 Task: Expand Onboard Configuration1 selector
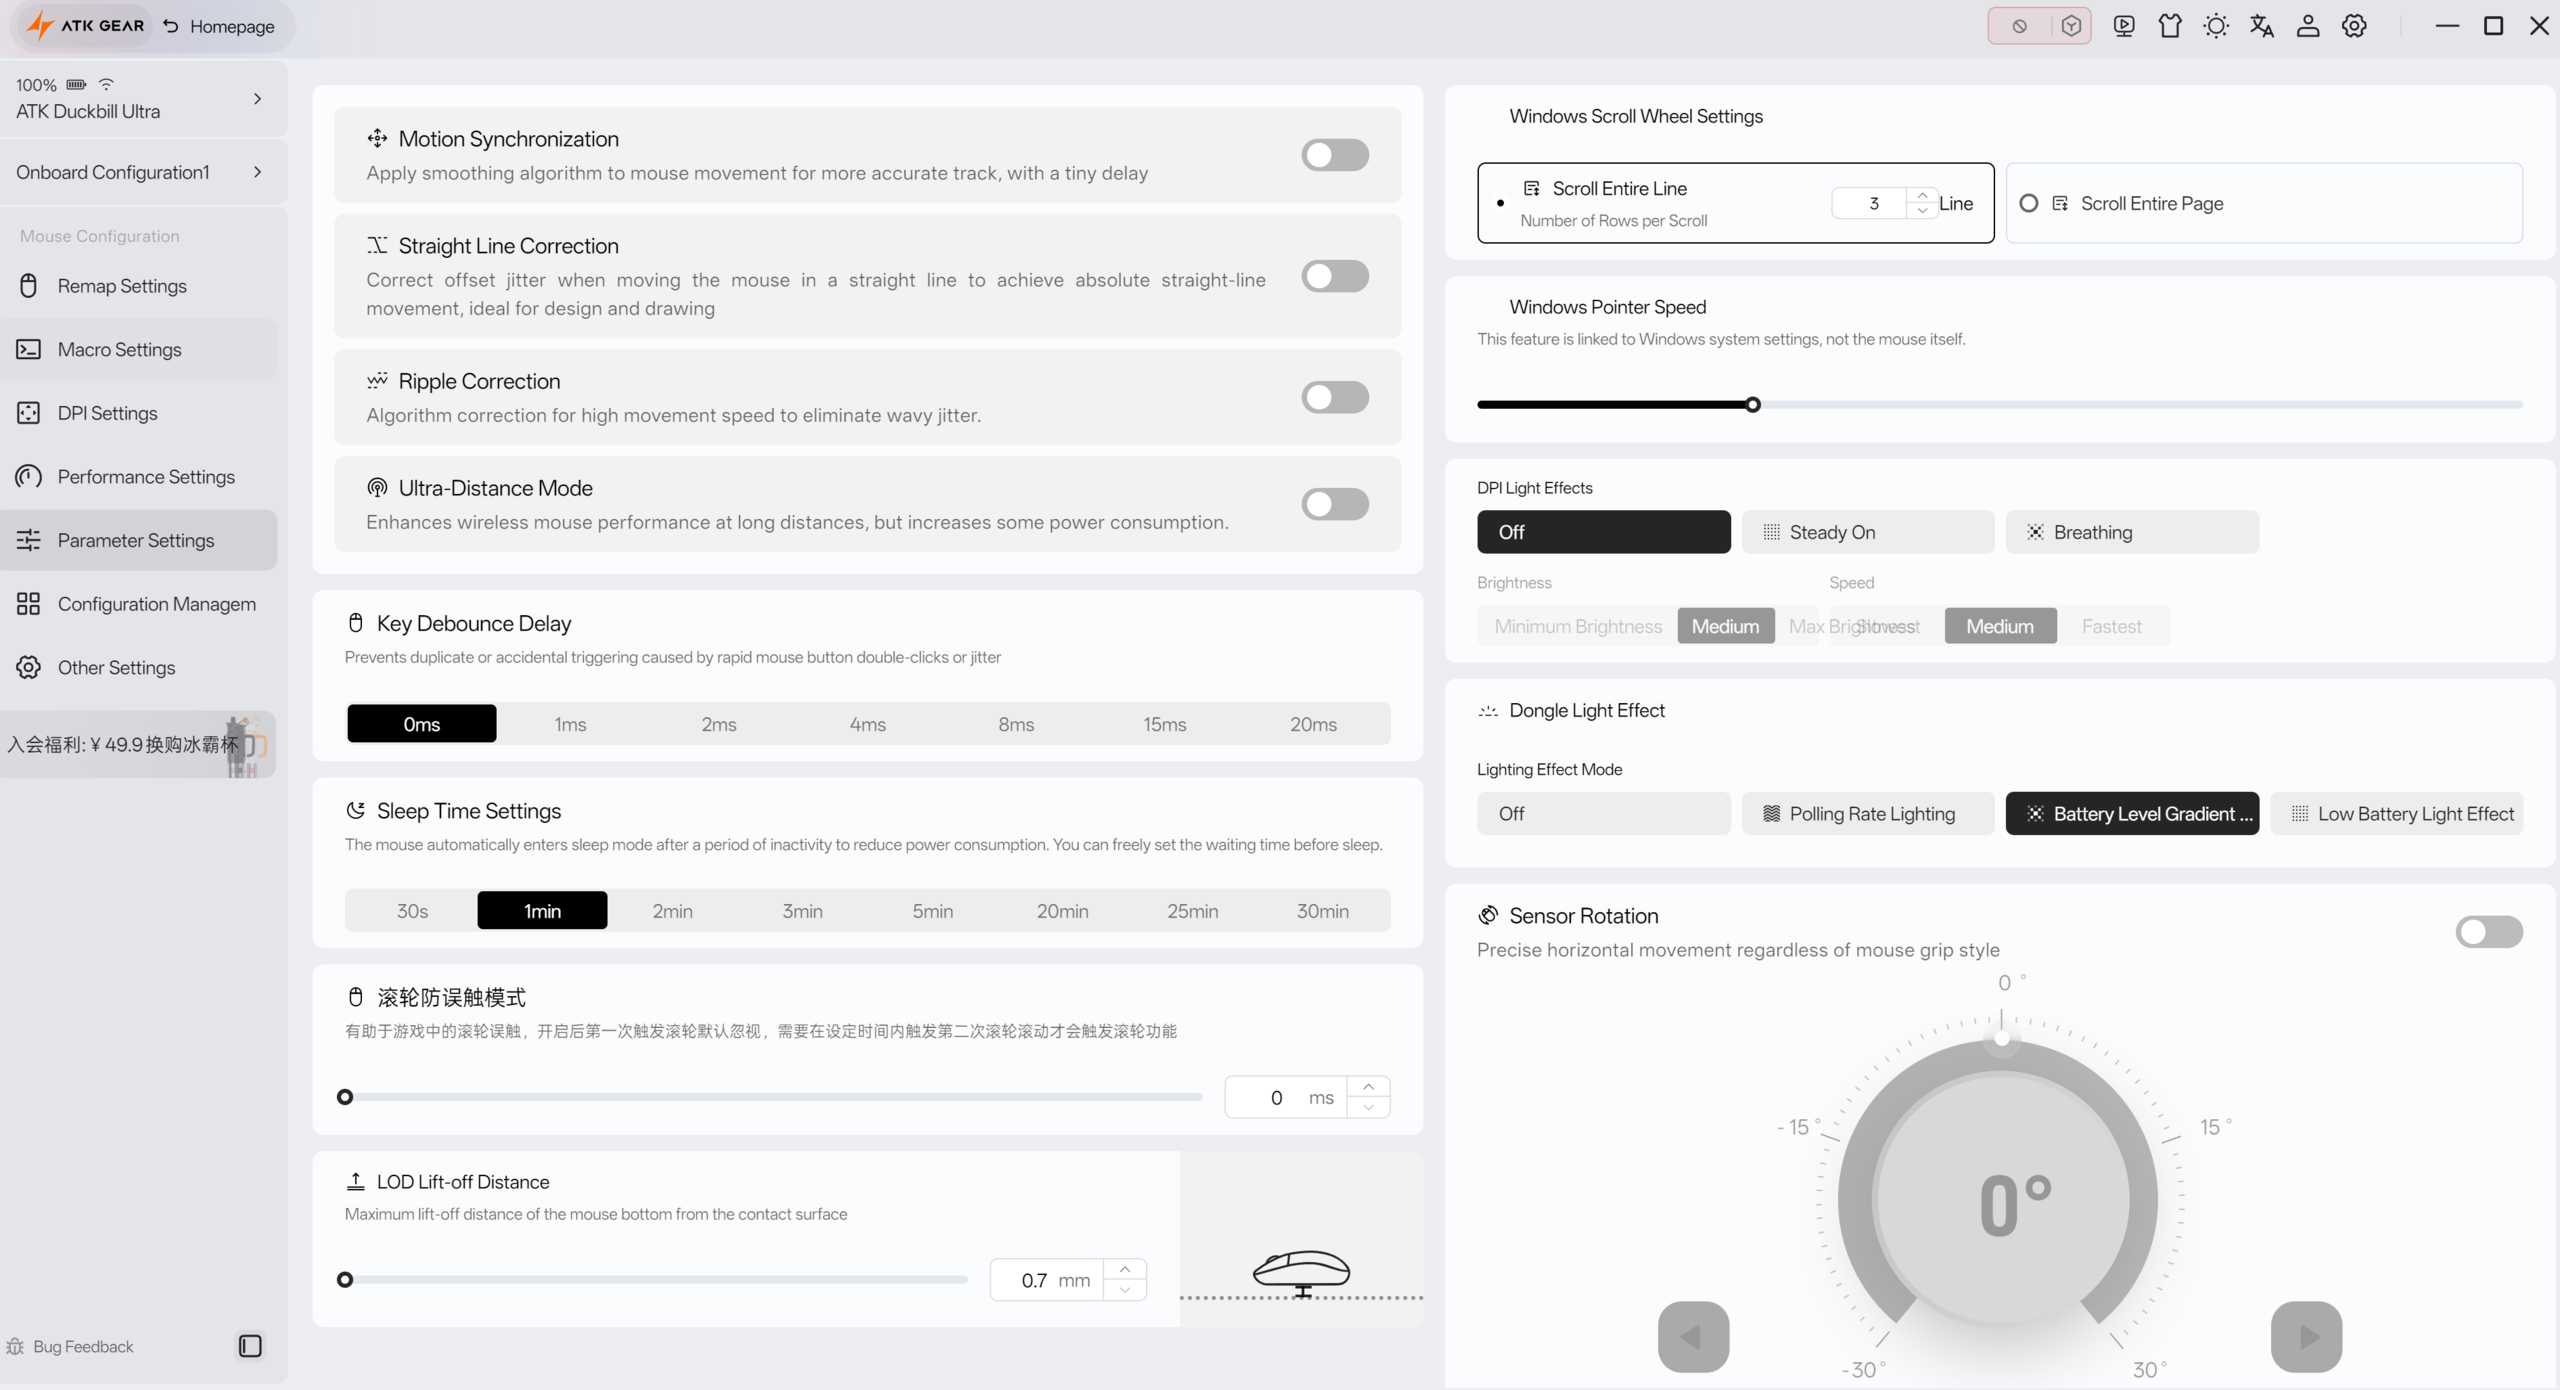258,172
